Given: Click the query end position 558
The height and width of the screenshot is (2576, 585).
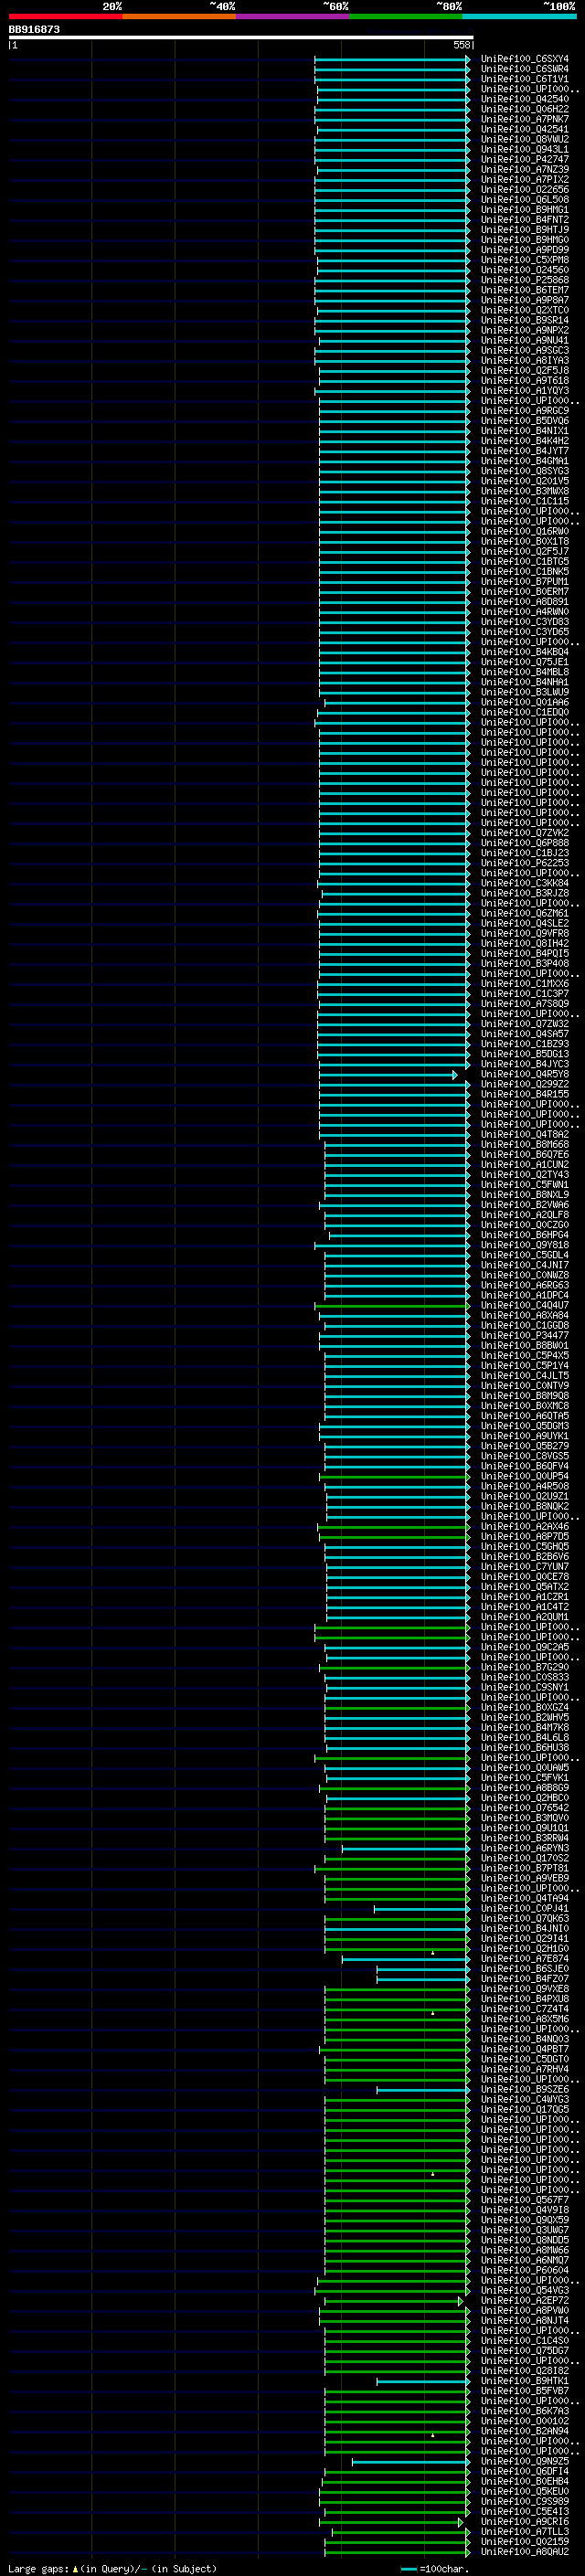Looking at the screenshot, I should [461, 45].
